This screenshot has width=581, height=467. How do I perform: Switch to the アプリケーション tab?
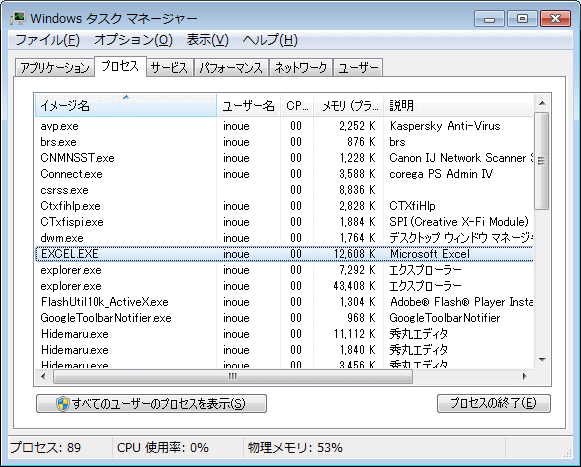55,68
